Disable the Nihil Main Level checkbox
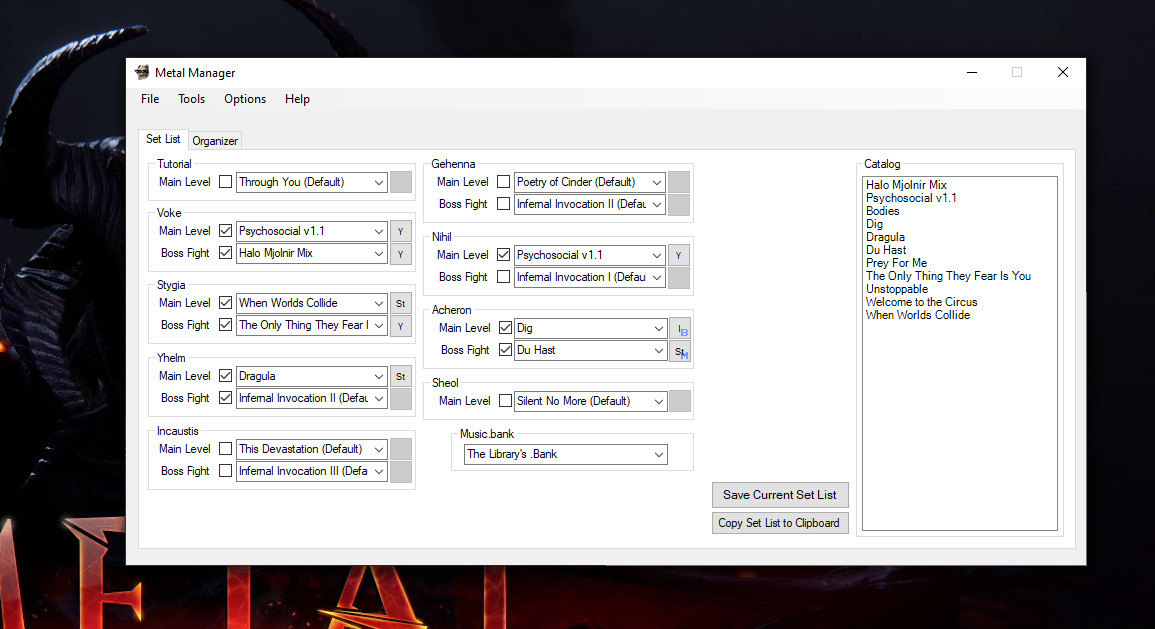This screenshot has width=1155, height=629. tap(505, 255)
